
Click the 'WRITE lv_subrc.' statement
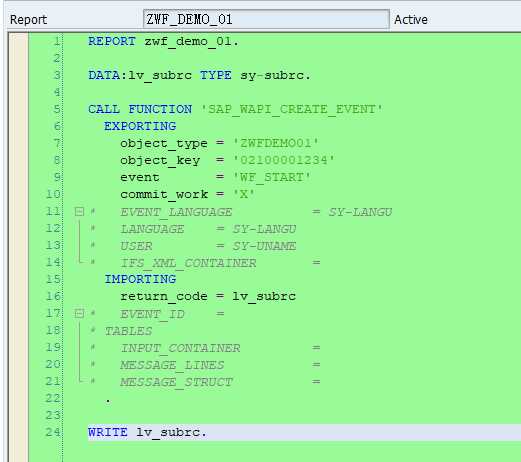(147, 432)
